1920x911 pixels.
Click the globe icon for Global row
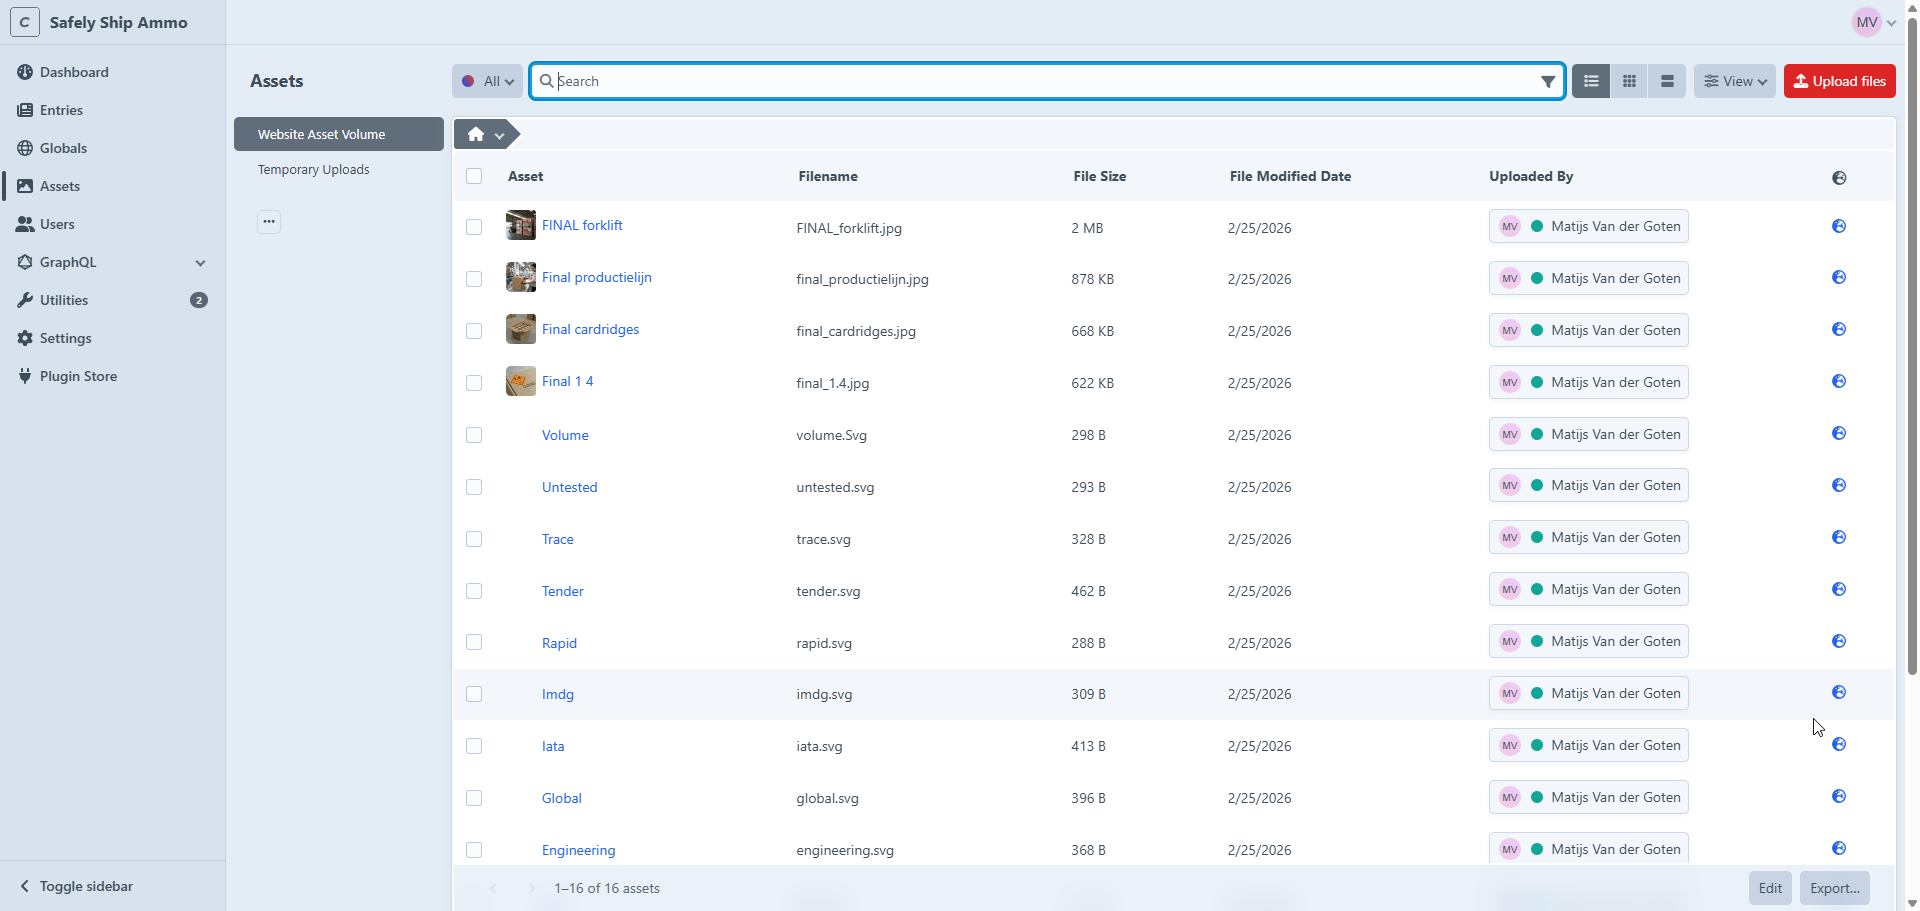[1839, 796]
